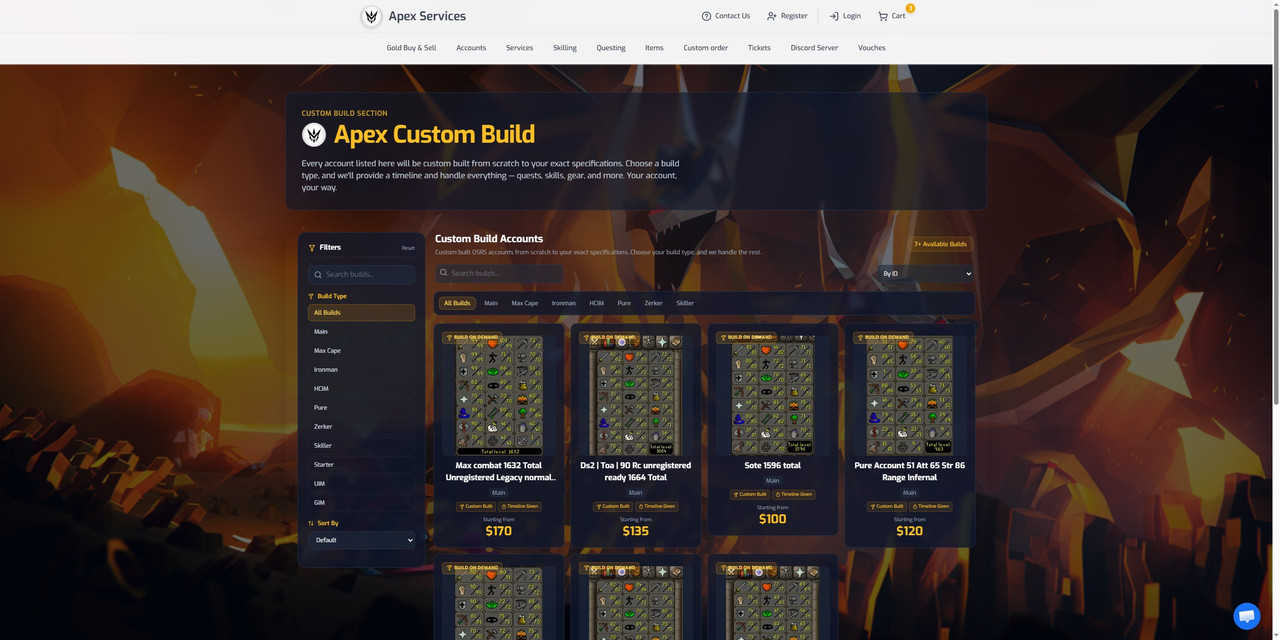The image size is (1280, 640).
Task: Click the Filters funnel icon
Action: click(312, 247)
